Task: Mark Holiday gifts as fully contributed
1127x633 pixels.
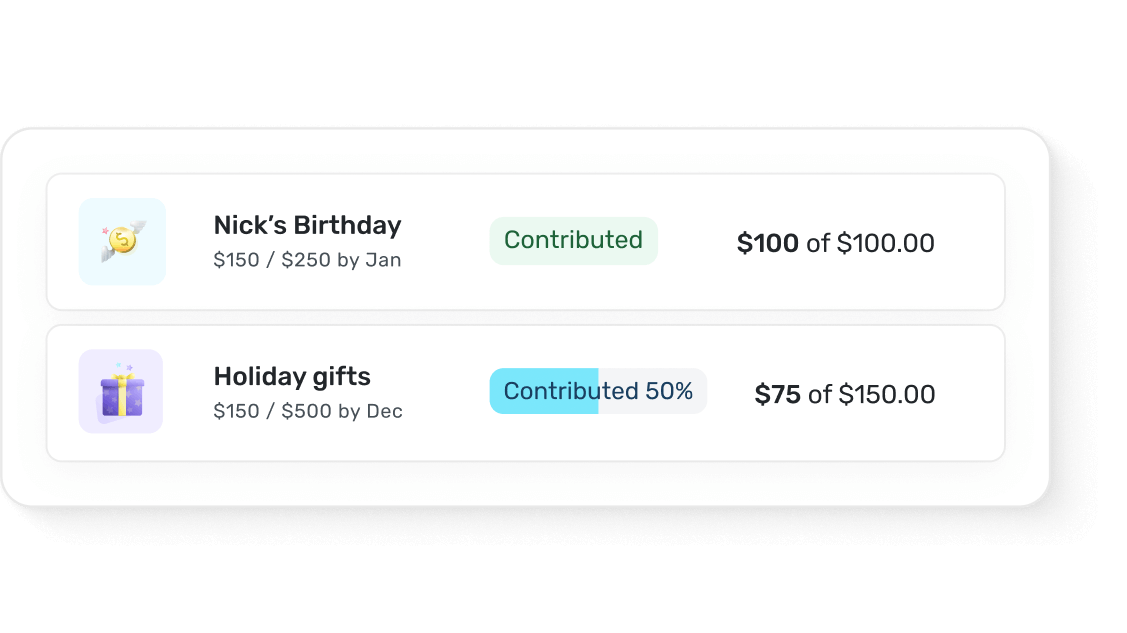Action: 597,391
